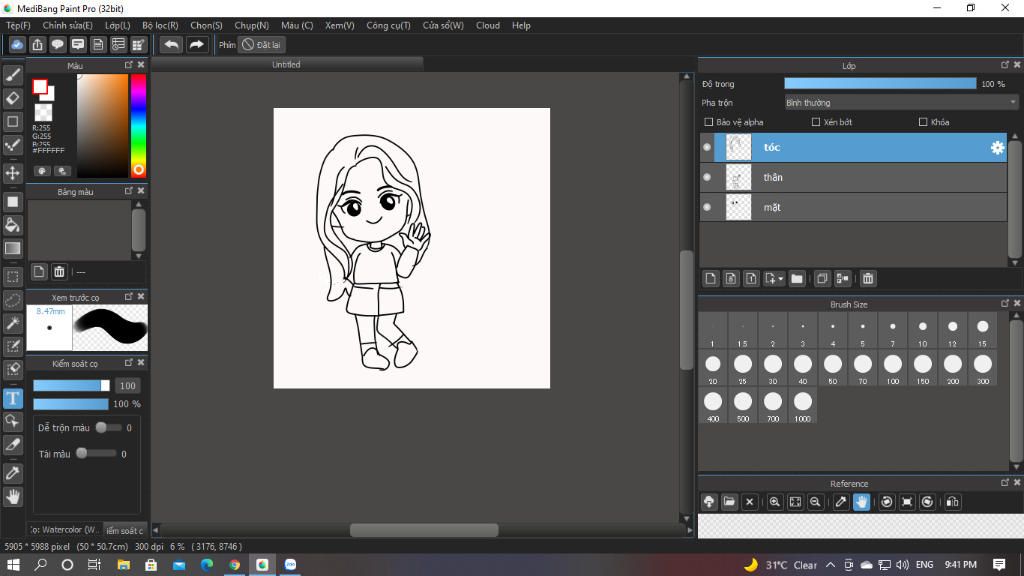Pick brush size 100 in the Brush Size panel
The height and width of the screenshot is (576, 1024).
point(892,366)
